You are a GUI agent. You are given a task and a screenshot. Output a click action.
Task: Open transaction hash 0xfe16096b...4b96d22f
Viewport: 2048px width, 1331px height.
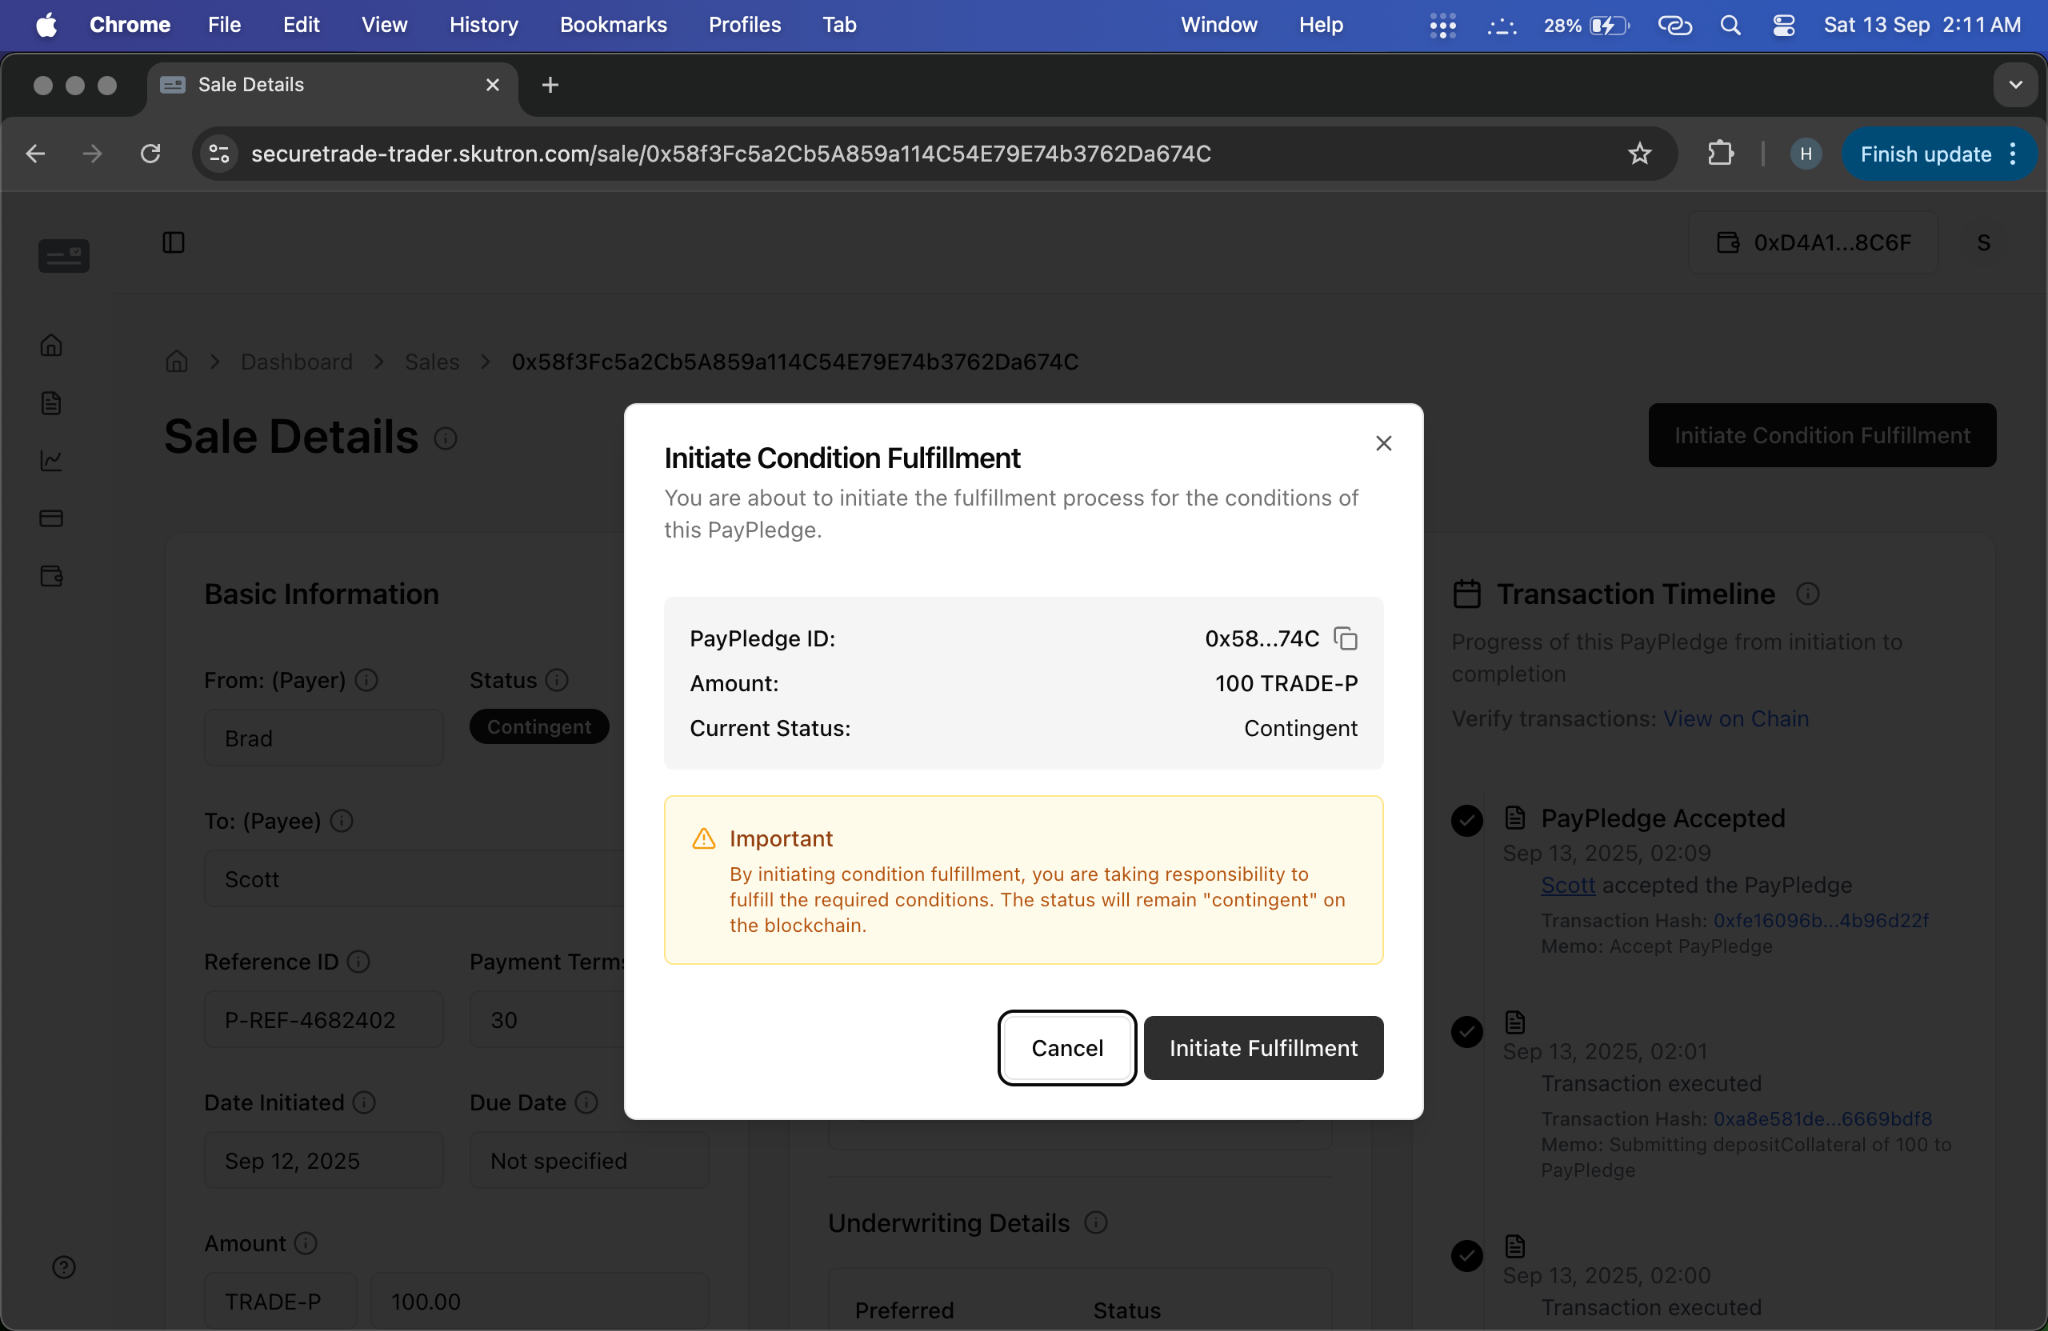click(1821, 920)
